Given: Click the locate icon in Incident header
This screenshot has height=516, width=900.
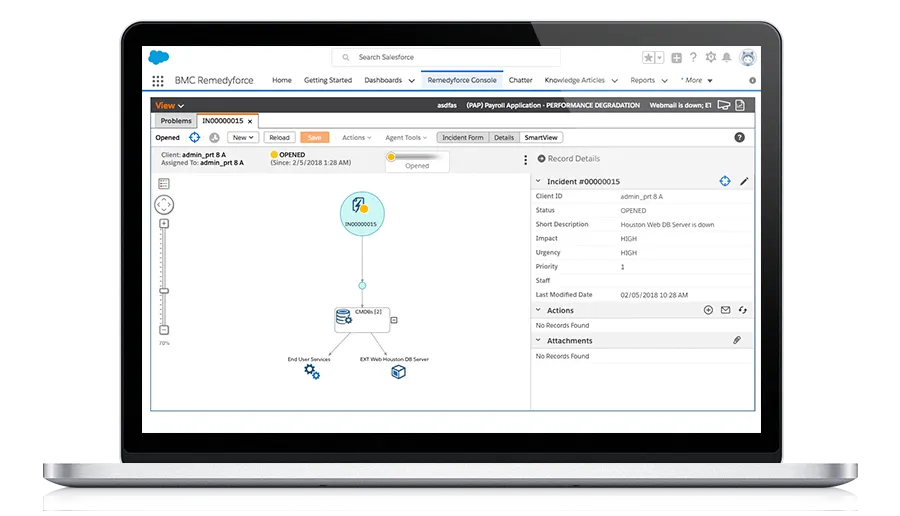Looking at the screenshot, I should 725,181.
